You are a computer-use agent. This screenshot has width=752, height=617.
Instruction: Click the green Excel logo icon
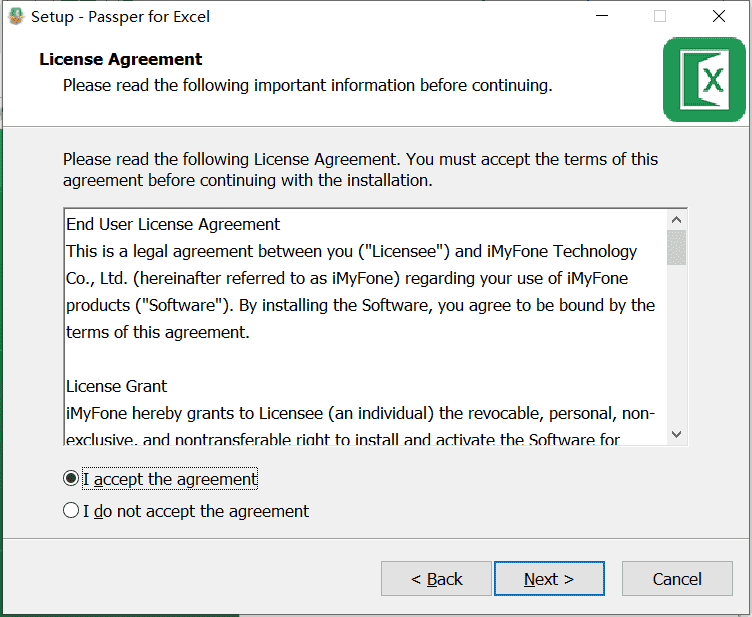pos(704,79)
